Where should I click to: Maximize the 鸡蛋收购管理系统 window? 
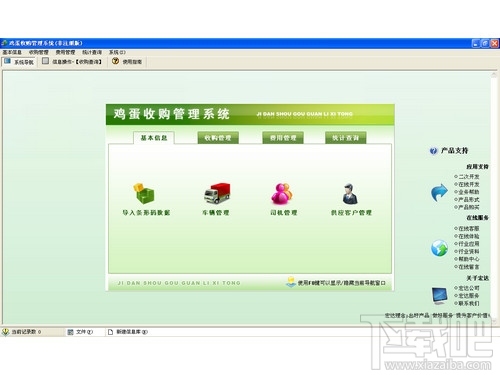tap(485, 43)
